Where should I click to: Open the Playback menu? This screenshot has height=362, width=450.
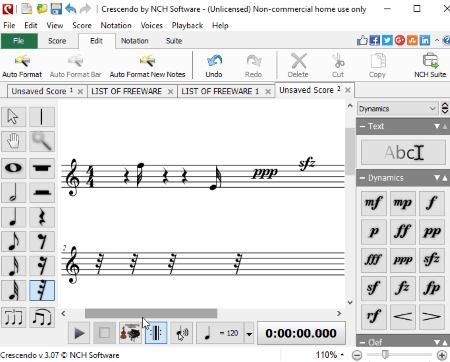tap(187, 25)
